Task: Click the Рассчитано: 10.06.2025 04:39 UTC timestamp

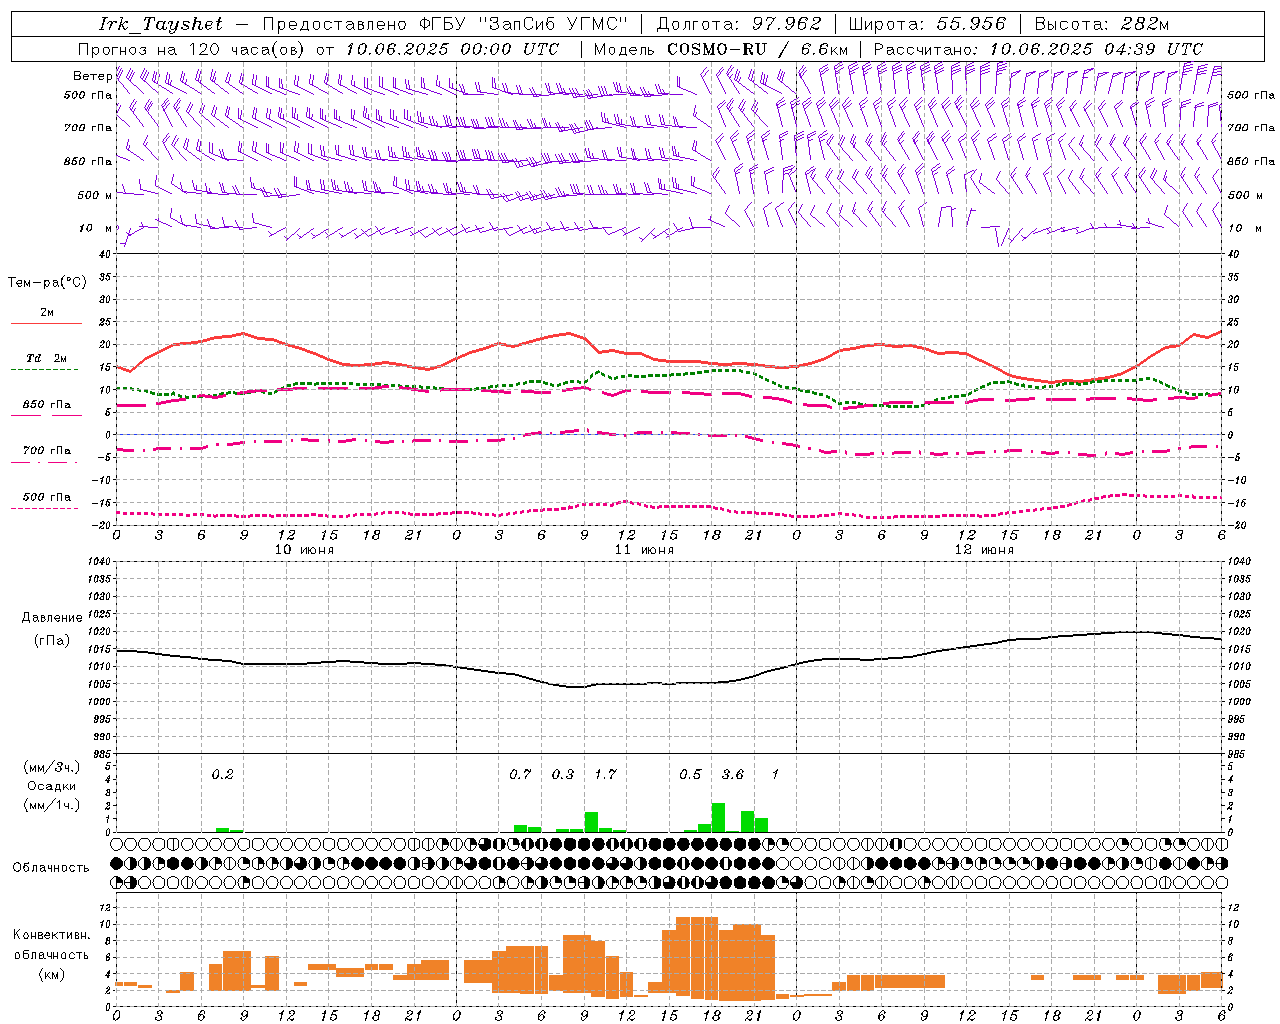Action: click(x=1038, y=49)
